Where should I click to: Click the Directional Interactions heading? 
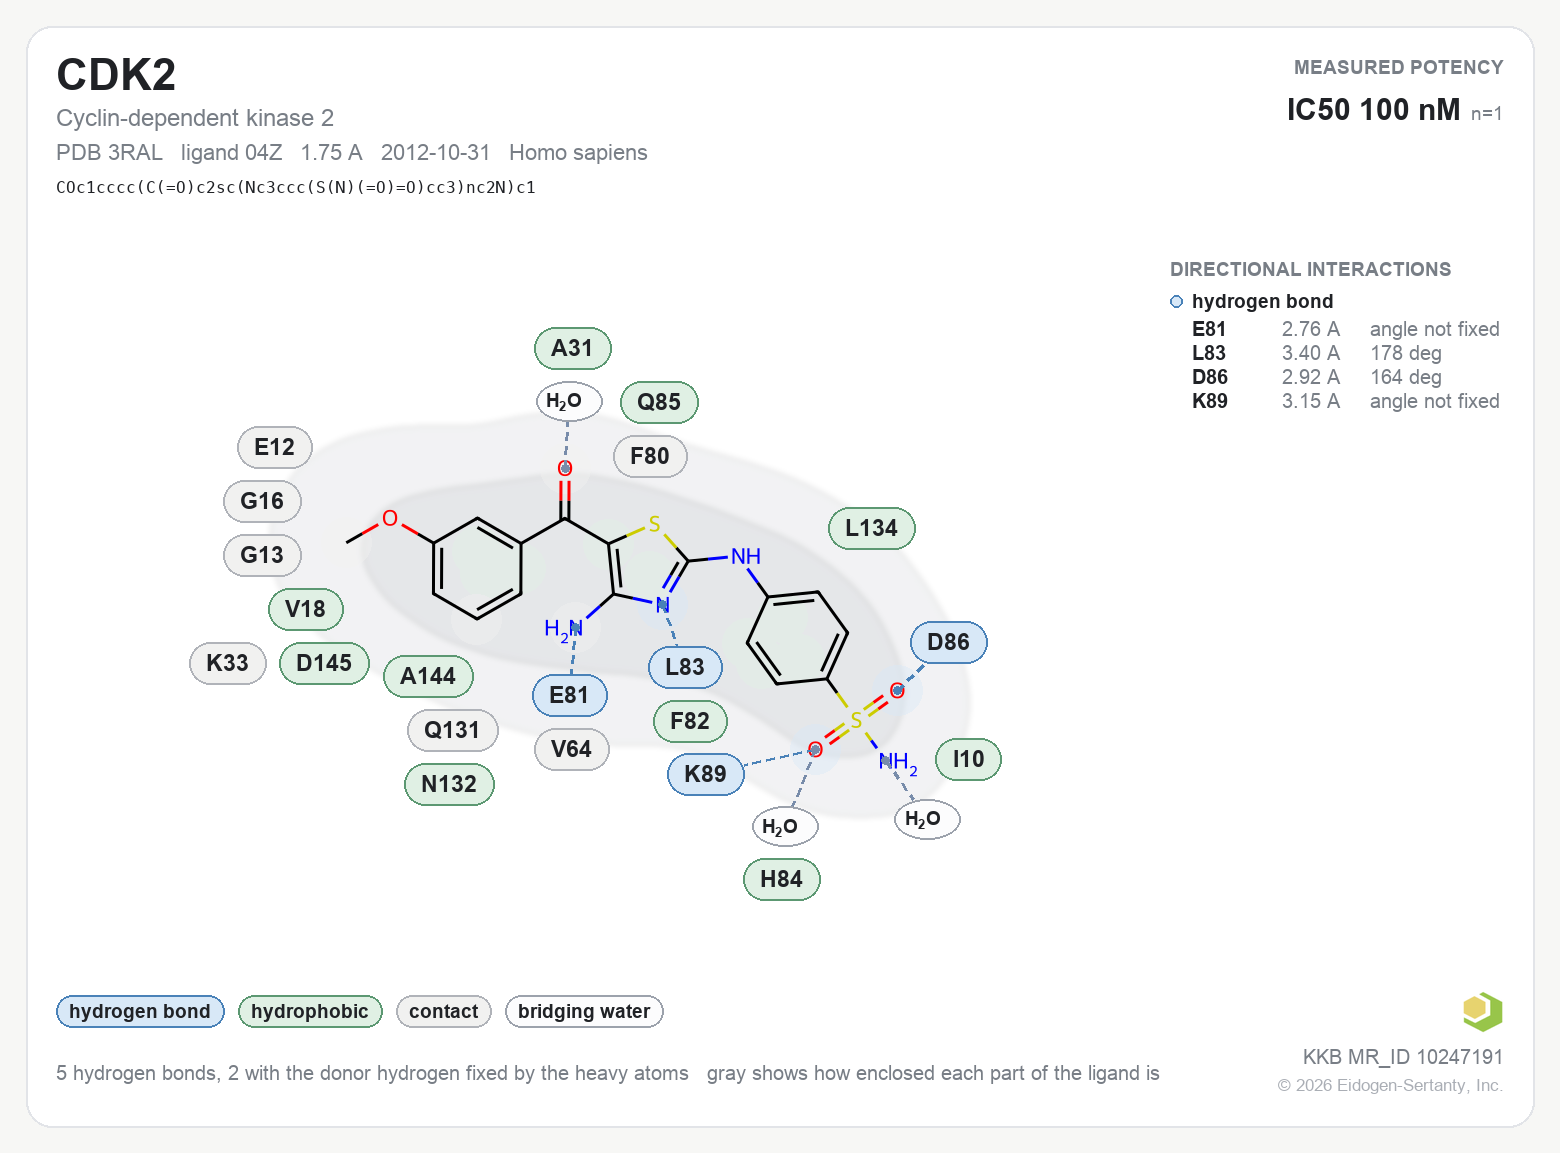tap(1310, 269)
